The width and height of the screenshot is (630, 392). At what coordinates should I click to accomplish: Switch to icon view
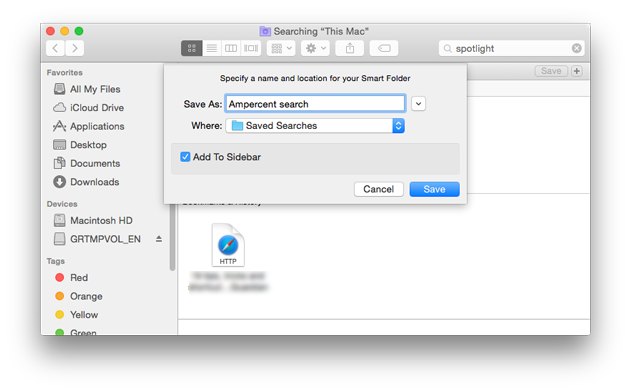click(192, 49)
